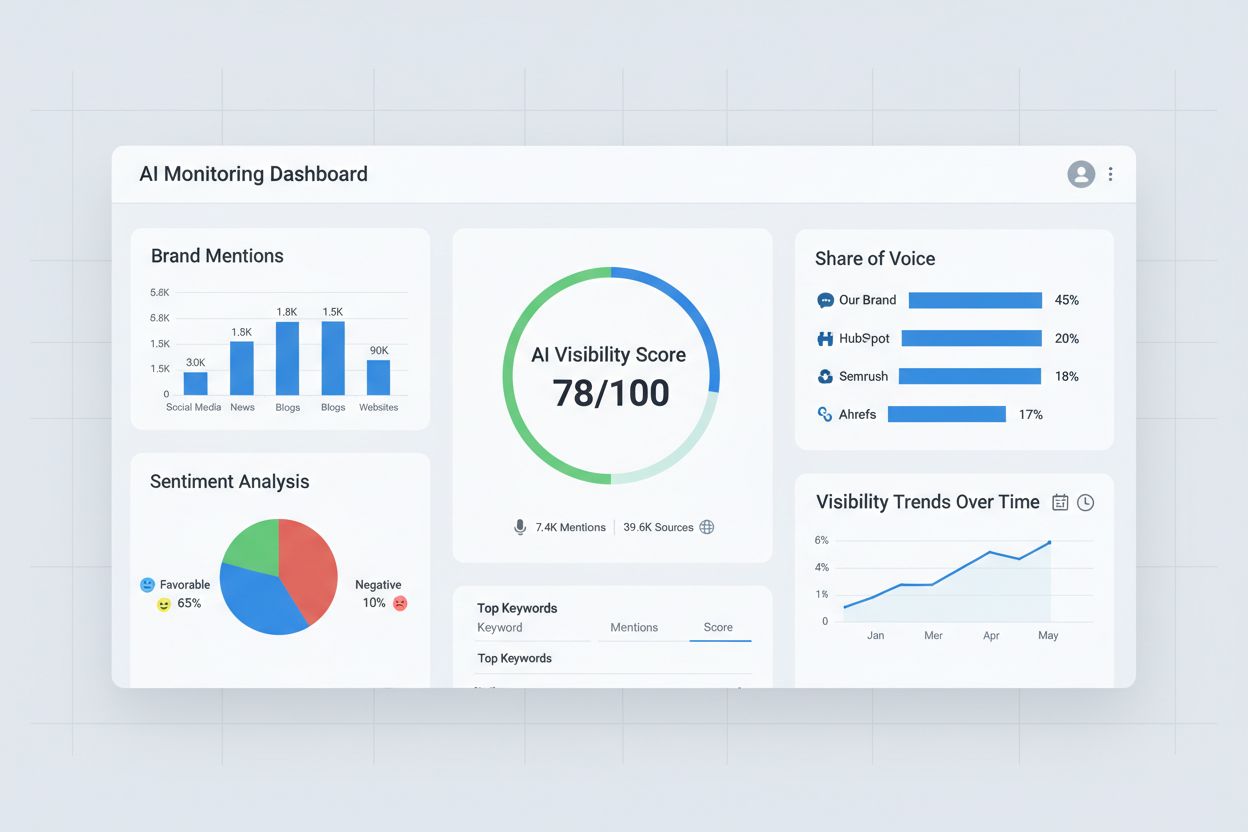The image size is (1248, 832).
Task: Click the Sentiment Analysis pie chart
Action: (278, 577)
